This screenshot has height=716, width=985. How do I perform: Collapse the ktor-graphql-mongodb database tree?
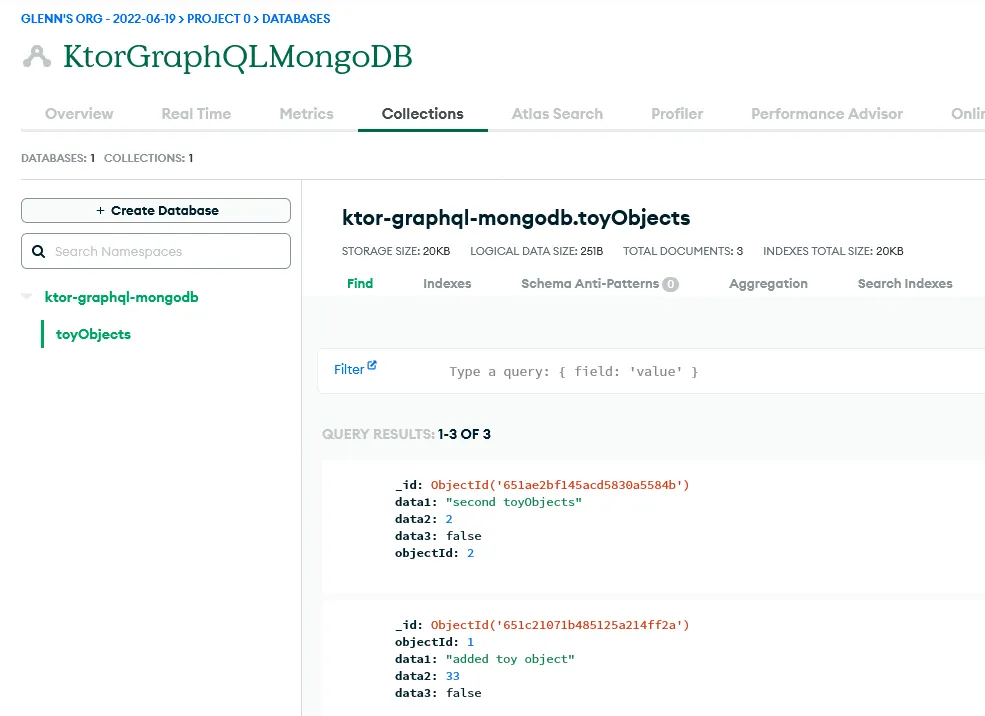click(27, 297)
